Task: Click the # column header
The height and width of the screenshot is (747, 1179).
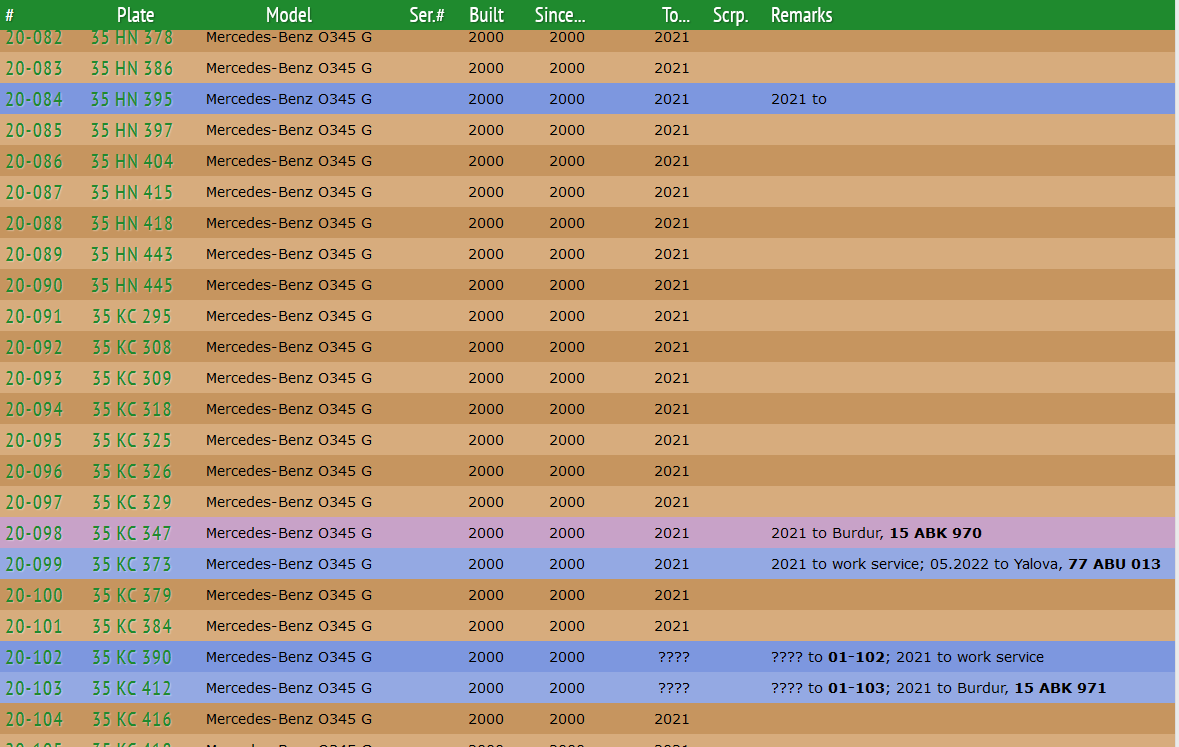Action: [x=9, y=15]
